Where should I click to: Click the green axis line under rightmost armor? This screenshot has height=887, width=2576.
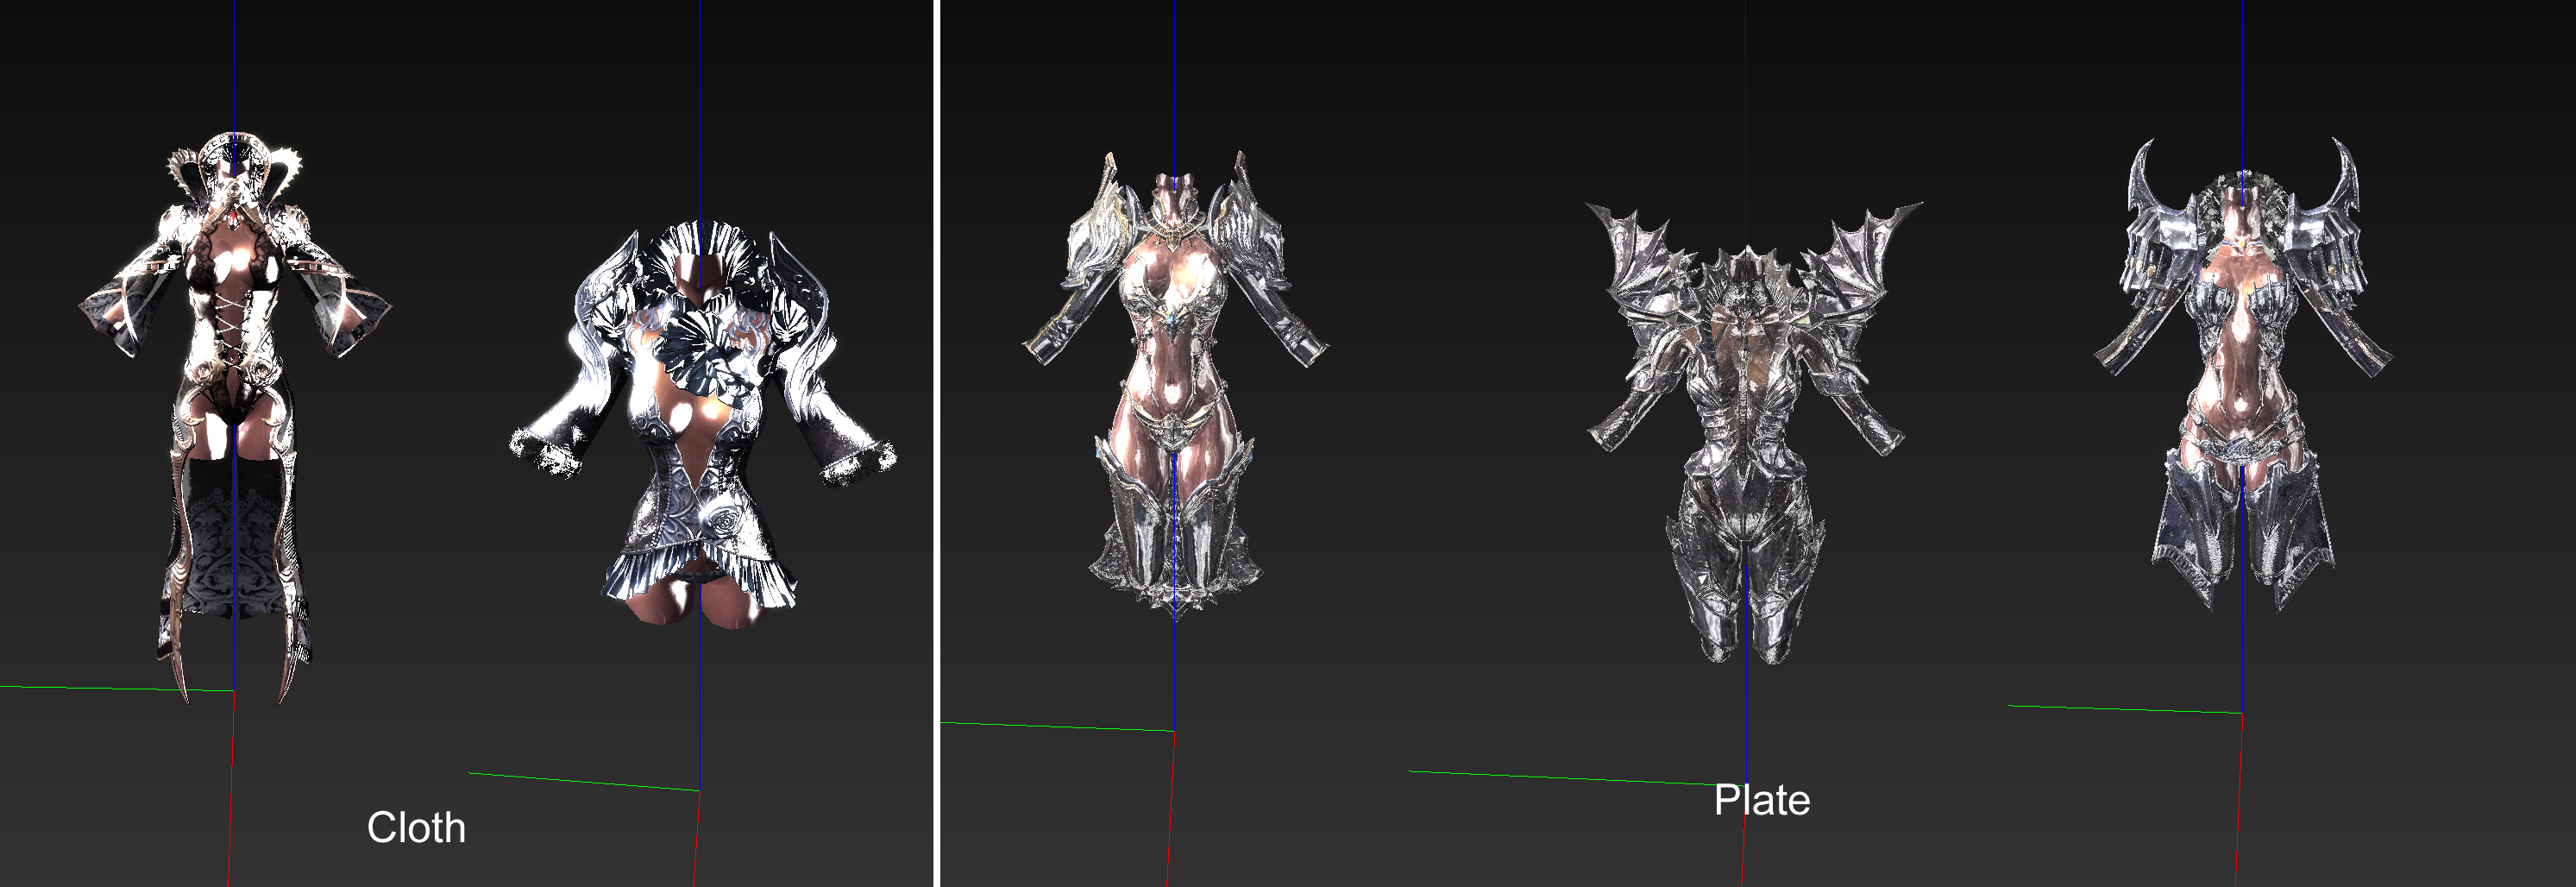pos(2126,709)
